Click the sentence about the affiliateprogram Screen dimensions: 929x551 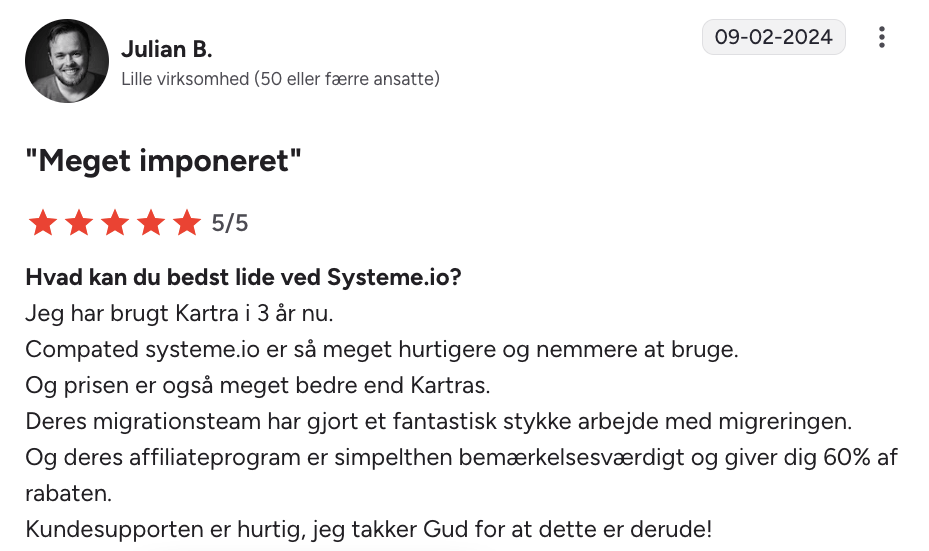click(461, 457)
